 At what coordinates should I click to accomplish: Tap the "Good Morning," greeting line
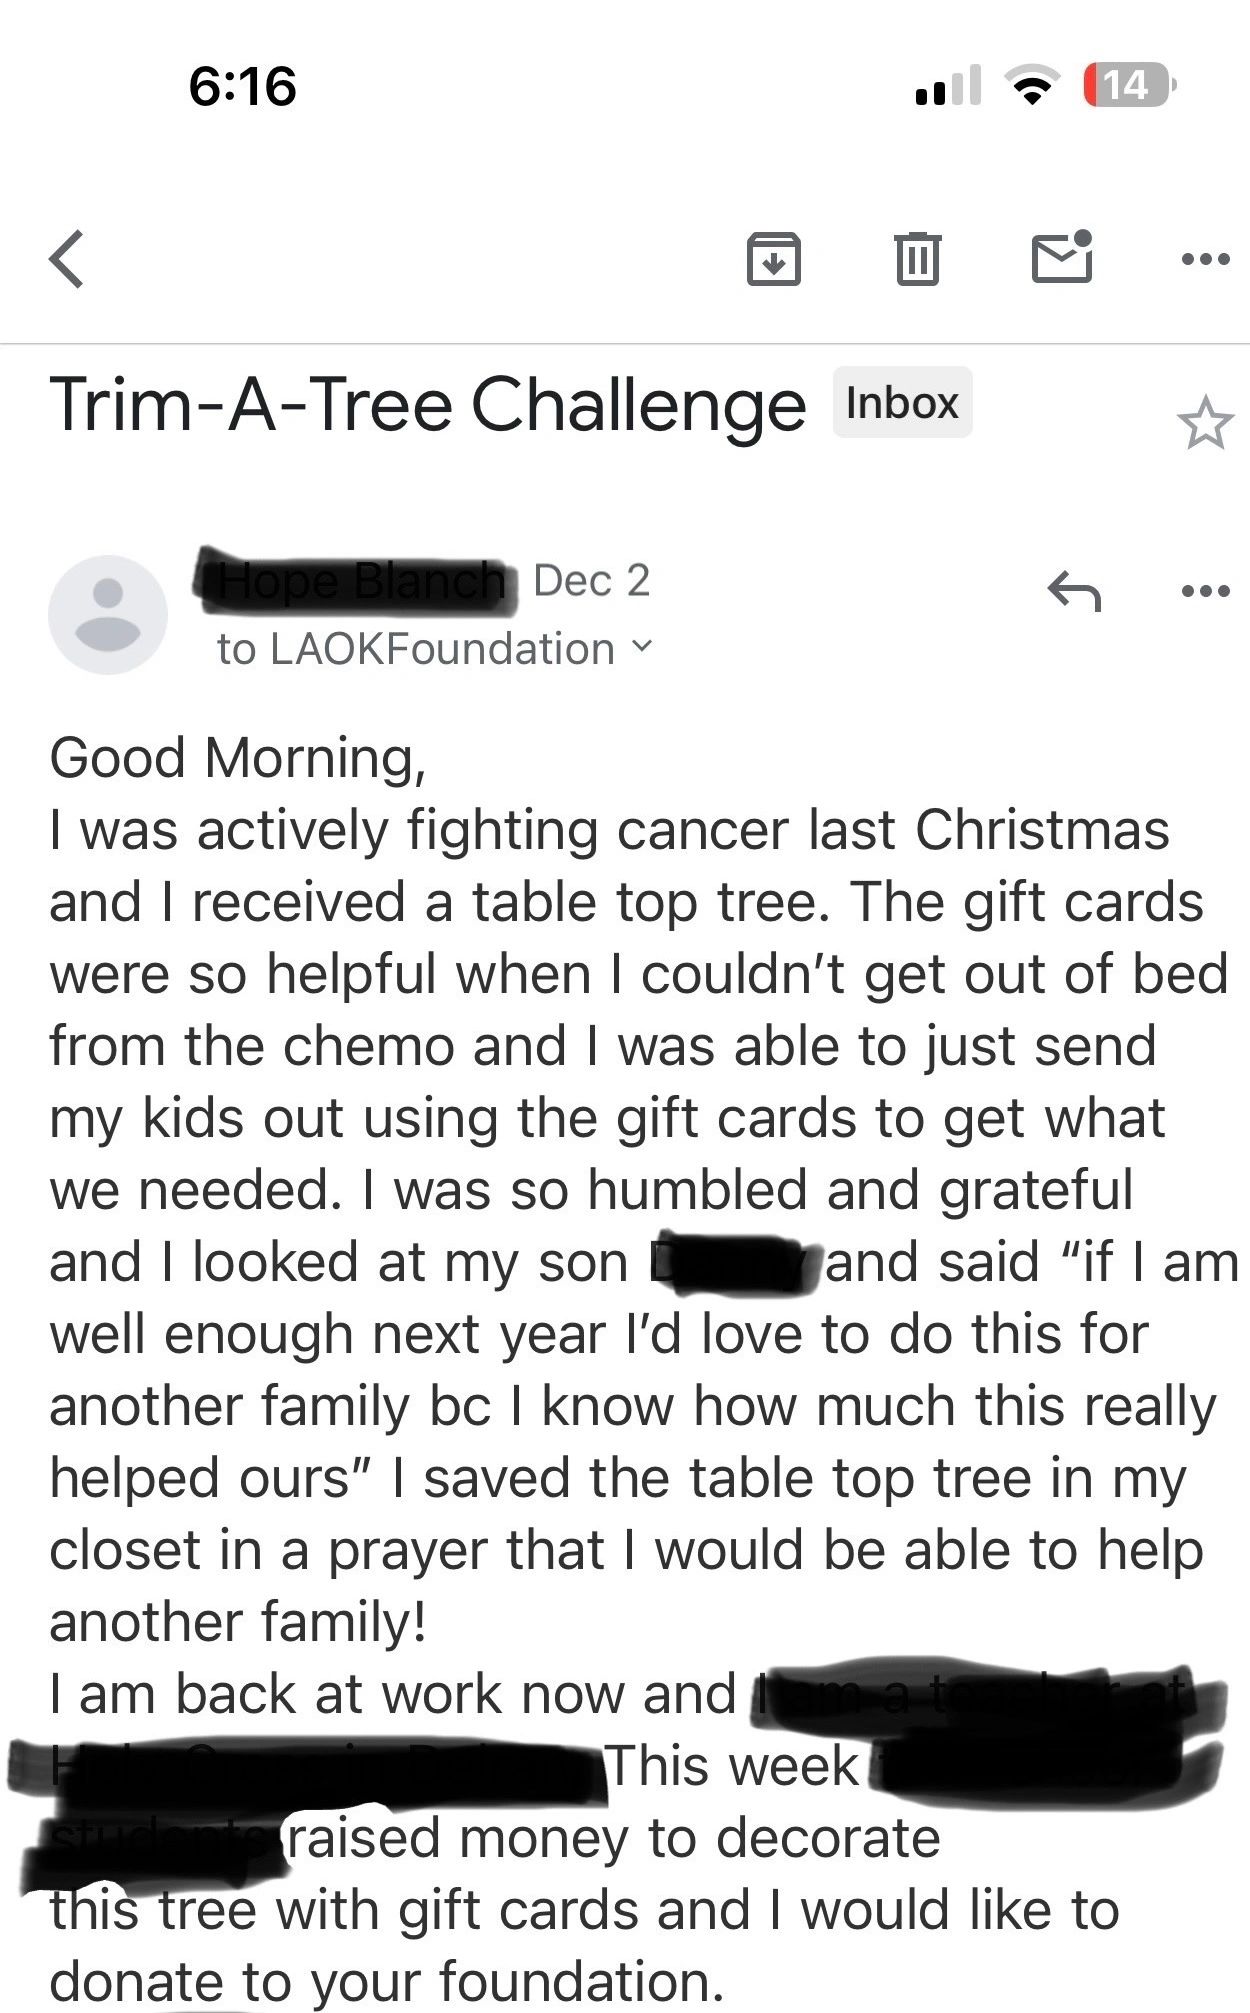238,757
